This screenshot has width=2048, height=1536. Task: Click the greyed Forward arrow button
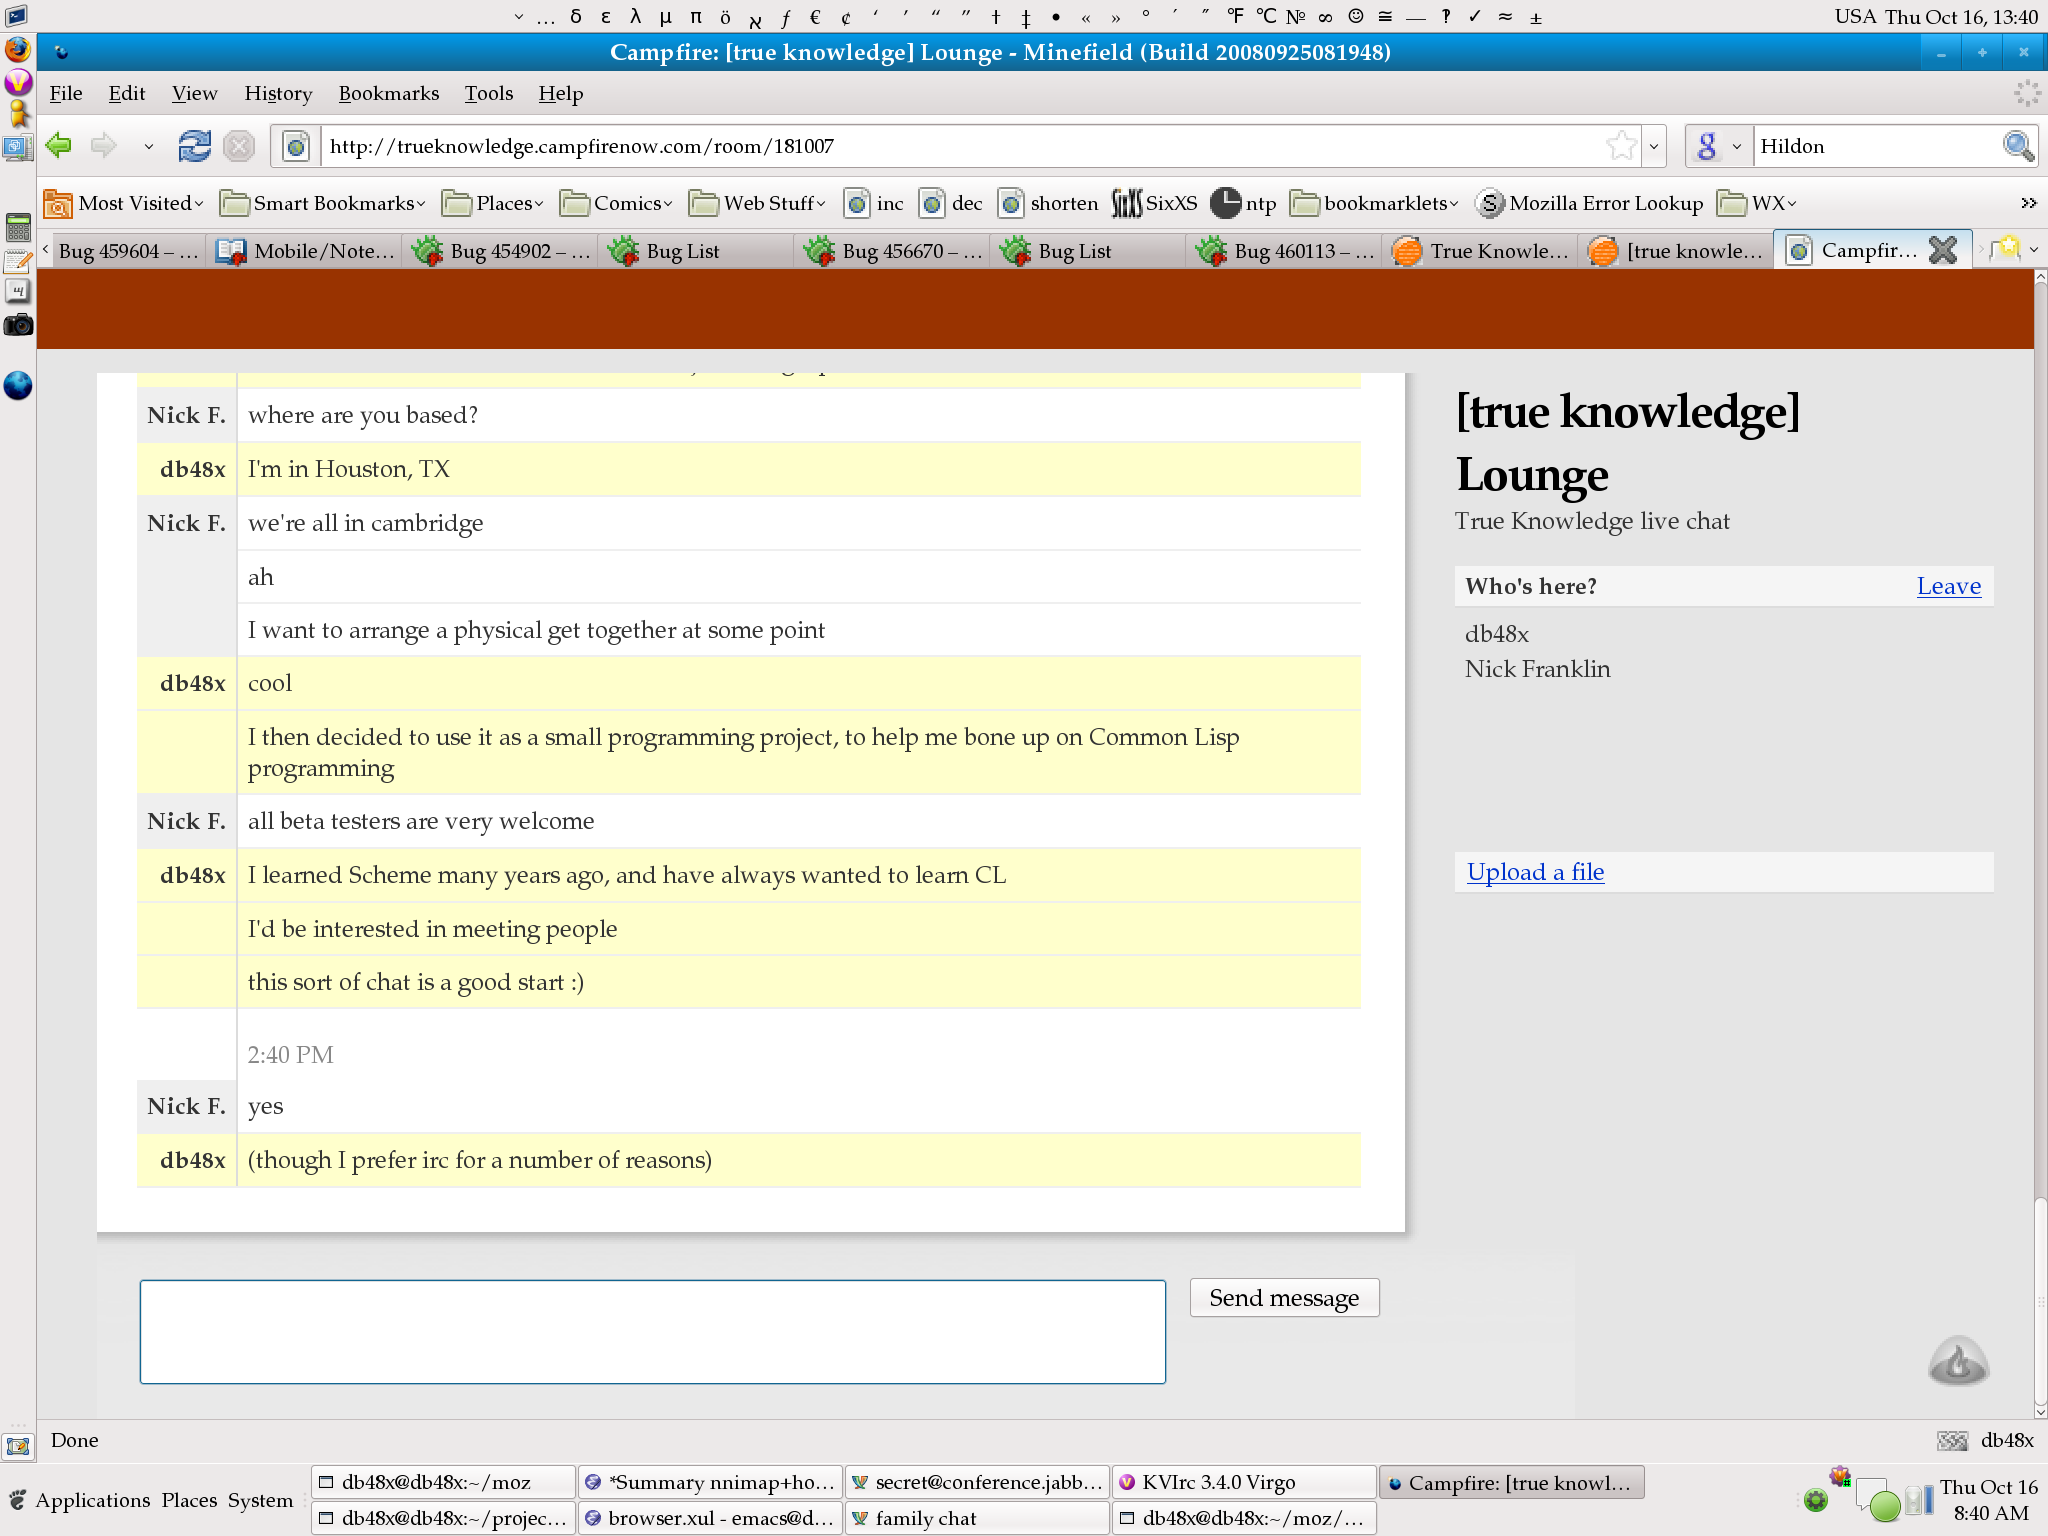click(104, 146)
